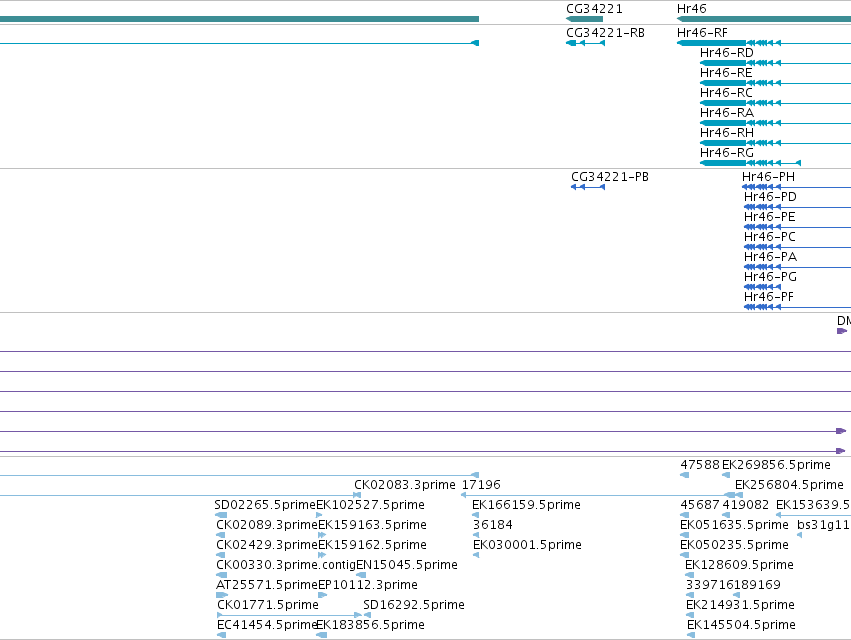Click the Hr46 gene label

(691, 9)
